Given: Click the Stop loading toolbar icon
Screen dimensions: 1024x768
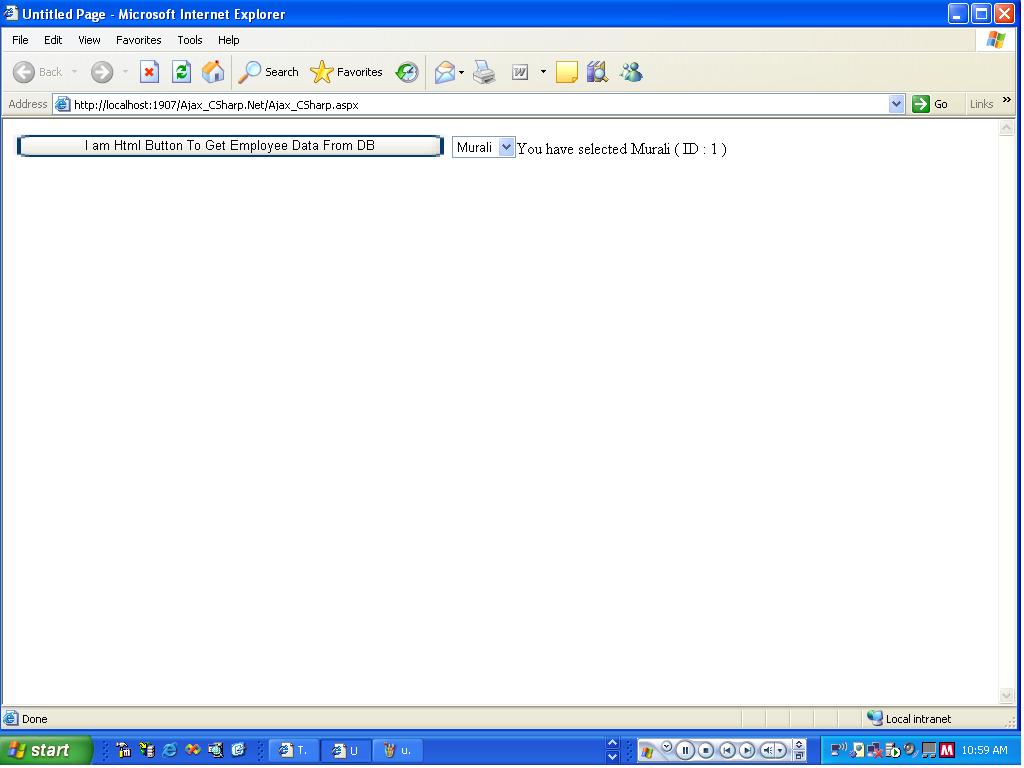Looking at the screenshot, I should (150, 72).
